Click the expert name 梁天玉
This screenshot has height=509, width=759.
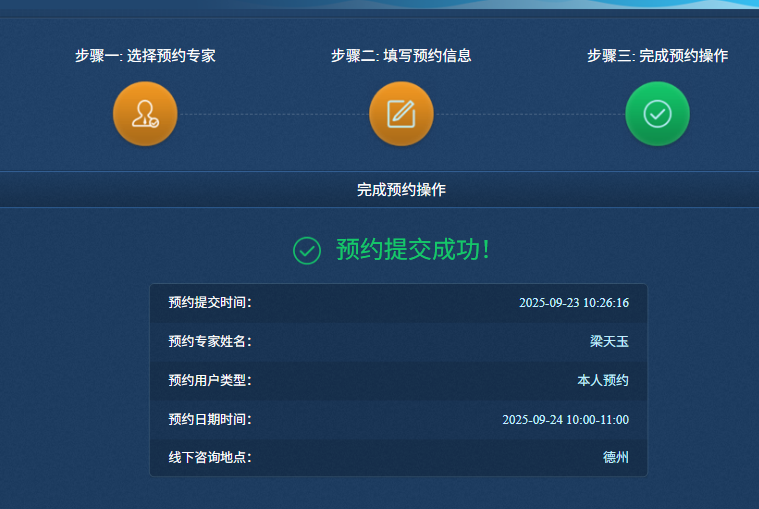pos(609,342)
